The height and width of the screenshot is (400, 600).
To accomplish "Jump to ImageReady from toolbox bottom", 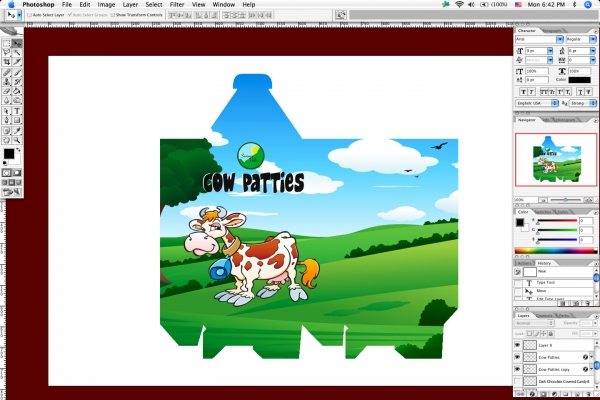I will pyautogui.click(x=11, y=192).
